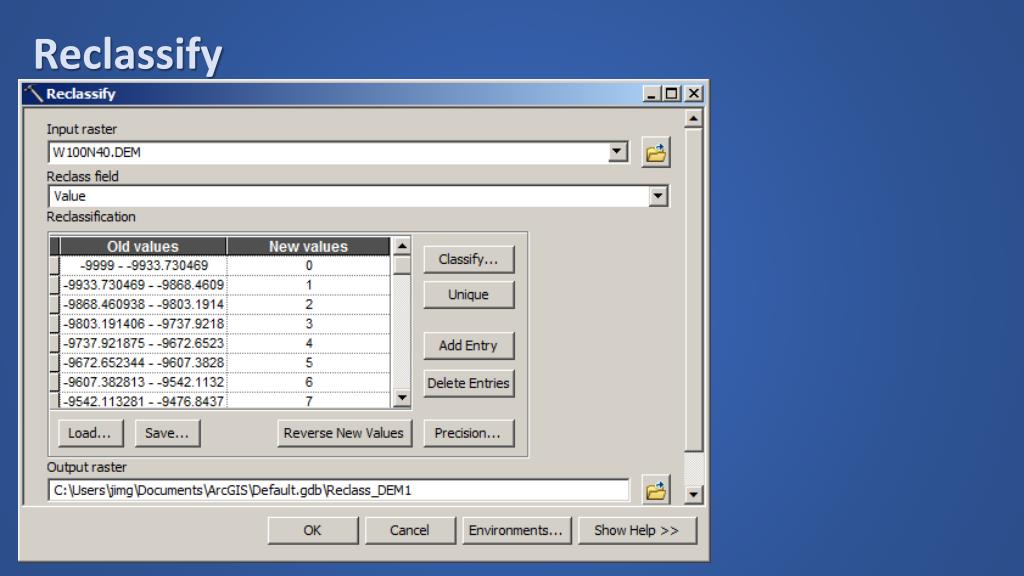Select old value -9542.113281 - -9476.8437
The height and width of the screenshot is (576, 1024).
point(144,401)
